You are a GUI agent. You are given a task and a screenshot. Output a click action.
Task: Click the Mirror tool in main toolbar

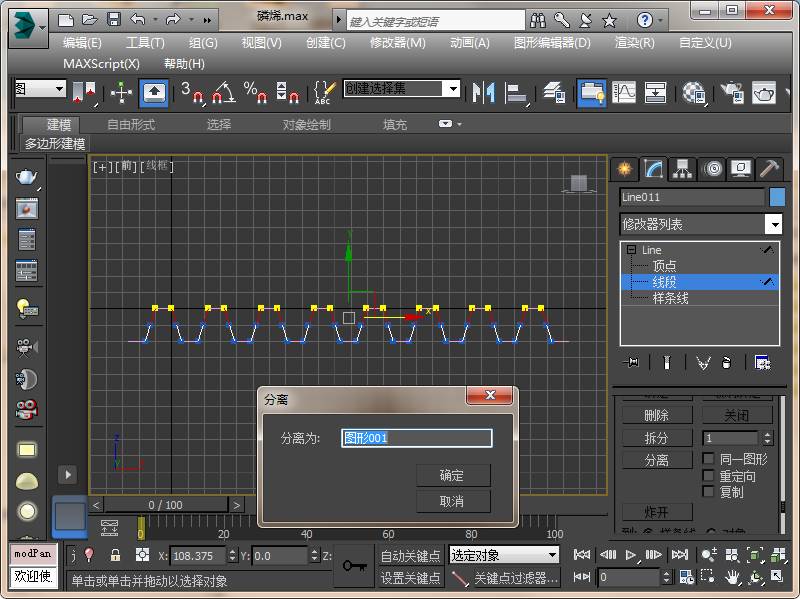(x=484, y=93)
